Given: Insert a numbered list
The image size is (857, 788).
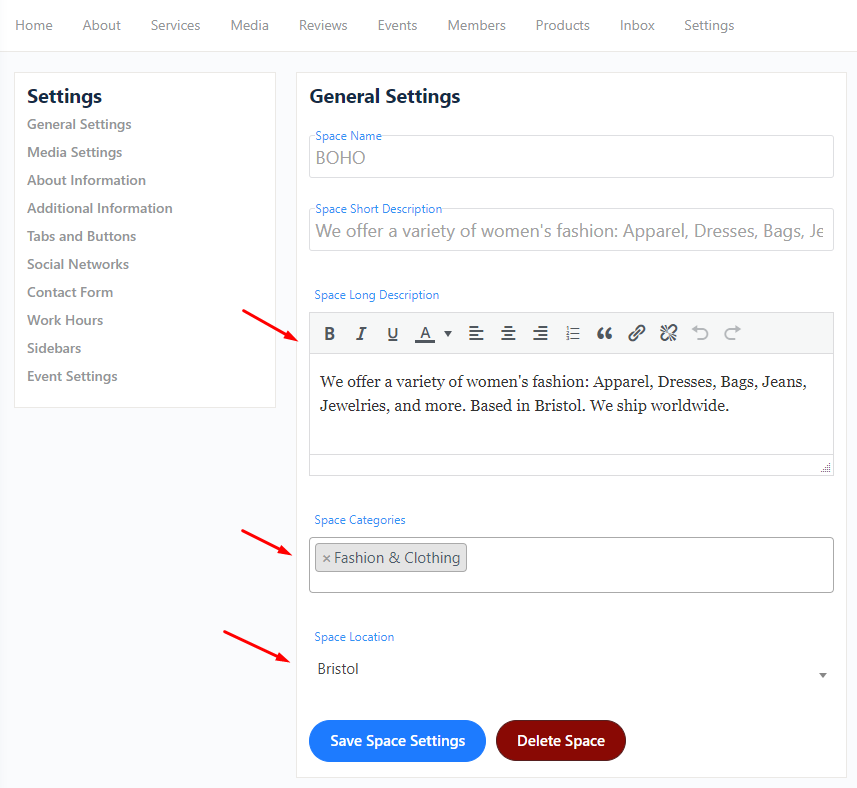Looking at the screenshot, I should tap(572, 333).
